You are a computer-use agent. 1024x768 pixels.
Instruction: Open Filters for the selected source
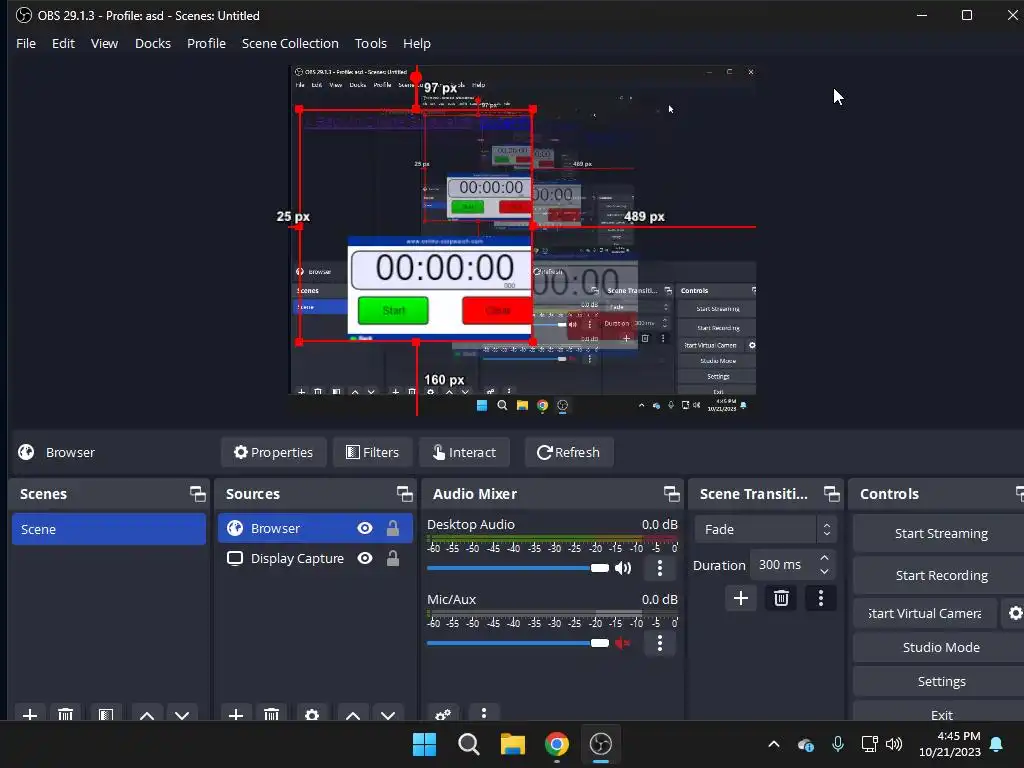pyautogui.click(x=372, y=452)
